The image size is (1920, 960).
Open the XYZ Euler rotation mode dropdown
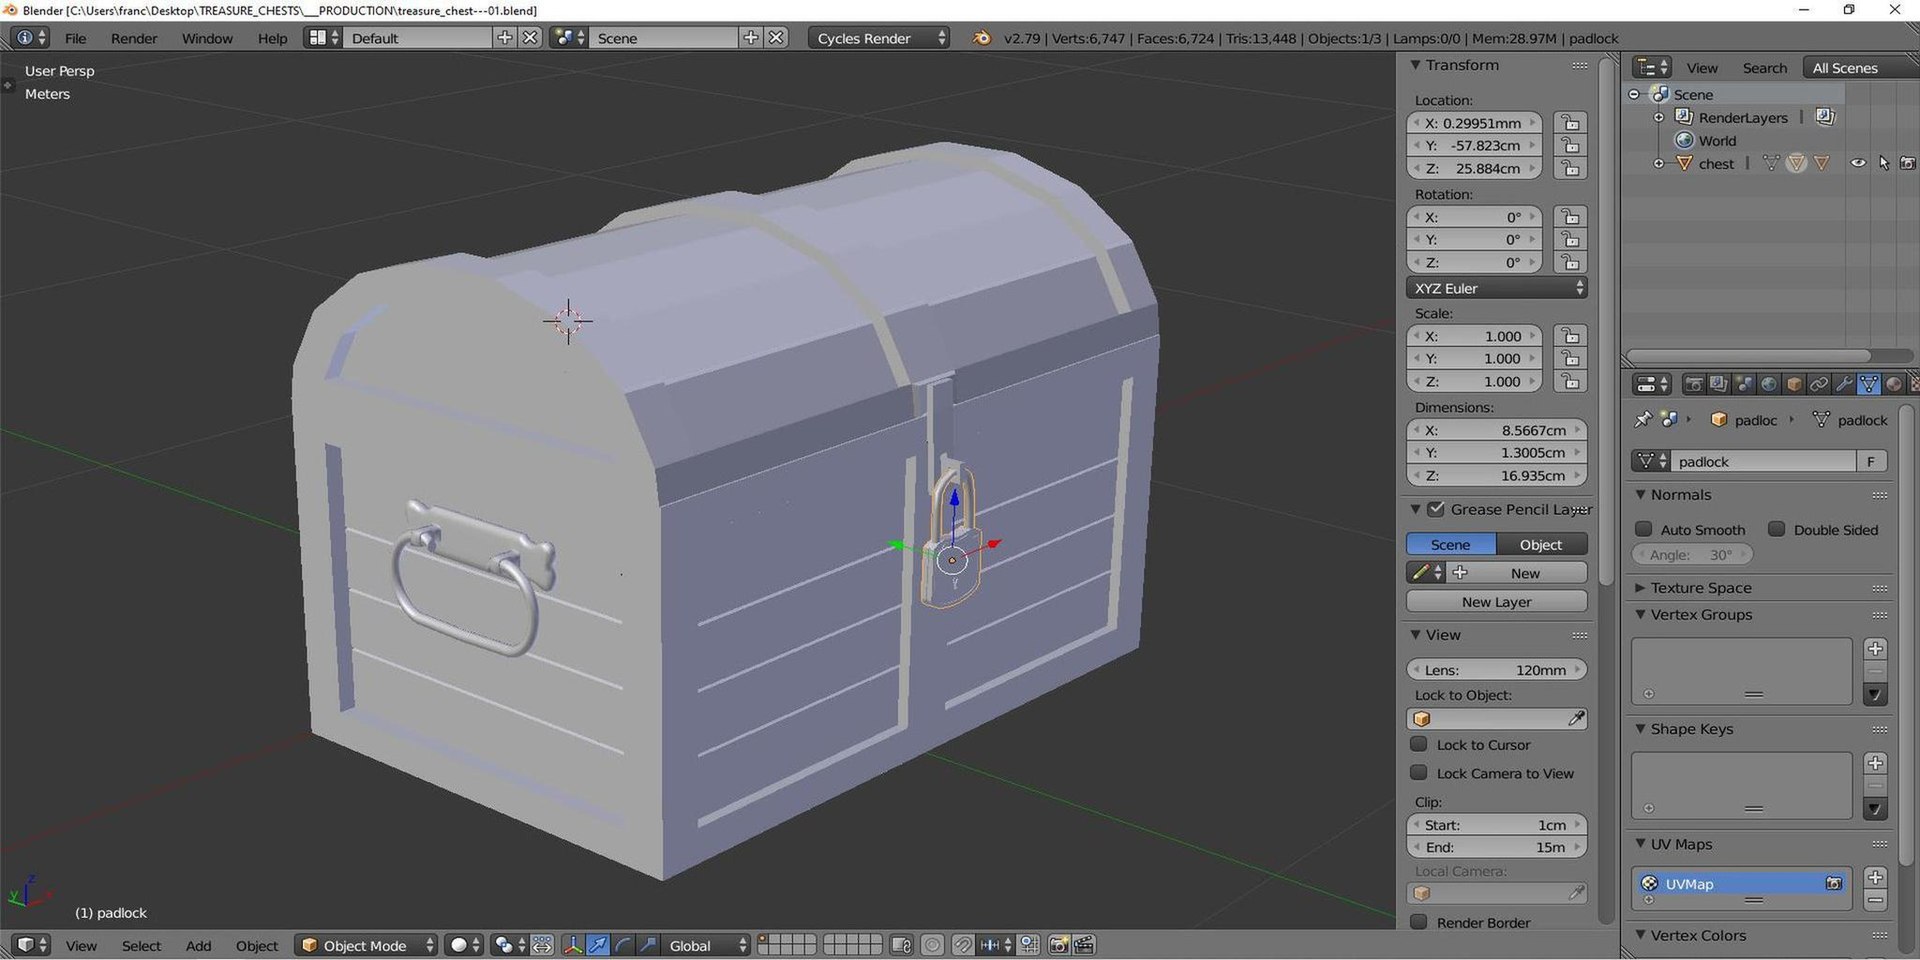tap(1496, 288)
